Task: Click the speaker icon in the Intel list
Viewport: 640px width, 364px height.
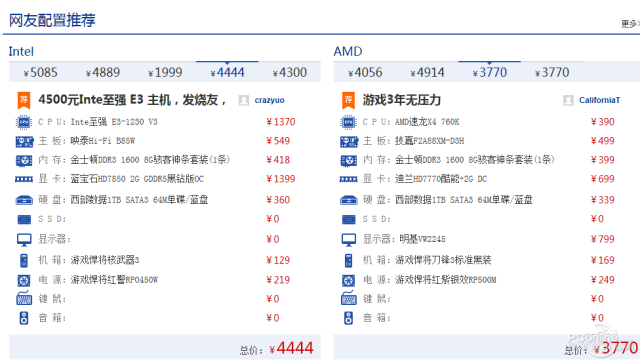Action: [24, 318]
